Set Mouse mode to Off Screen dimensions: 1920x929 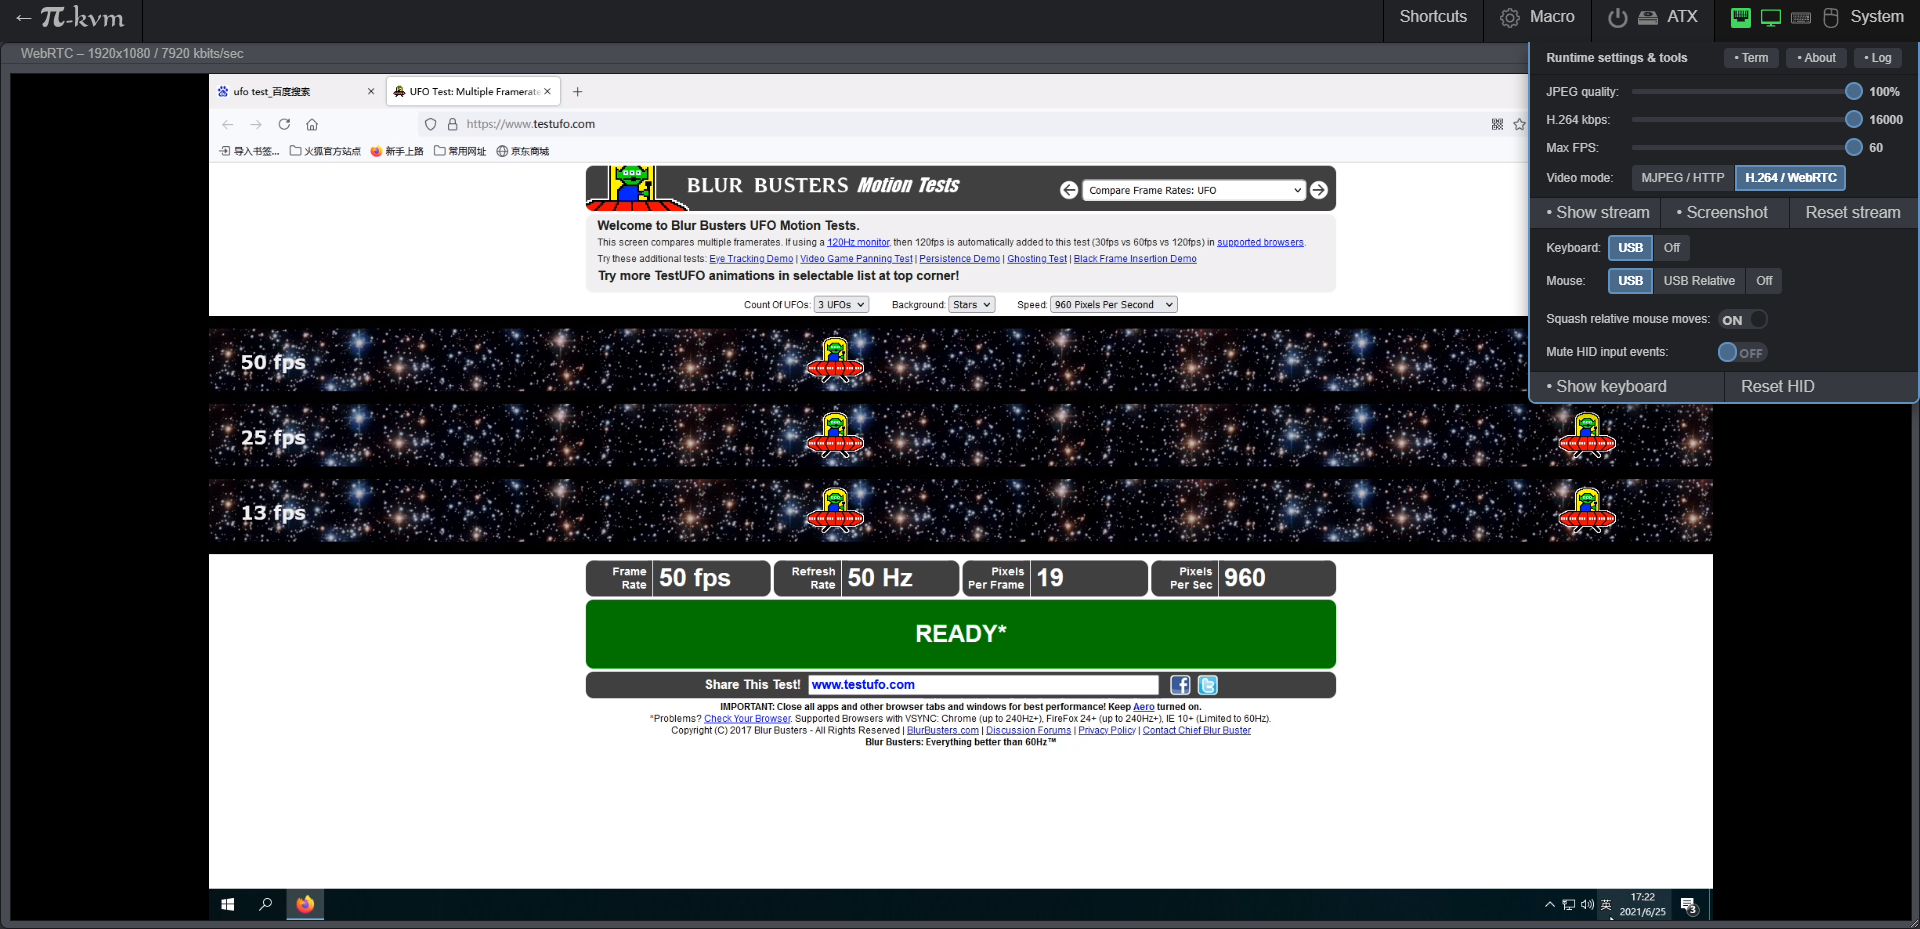point(1764,281)
